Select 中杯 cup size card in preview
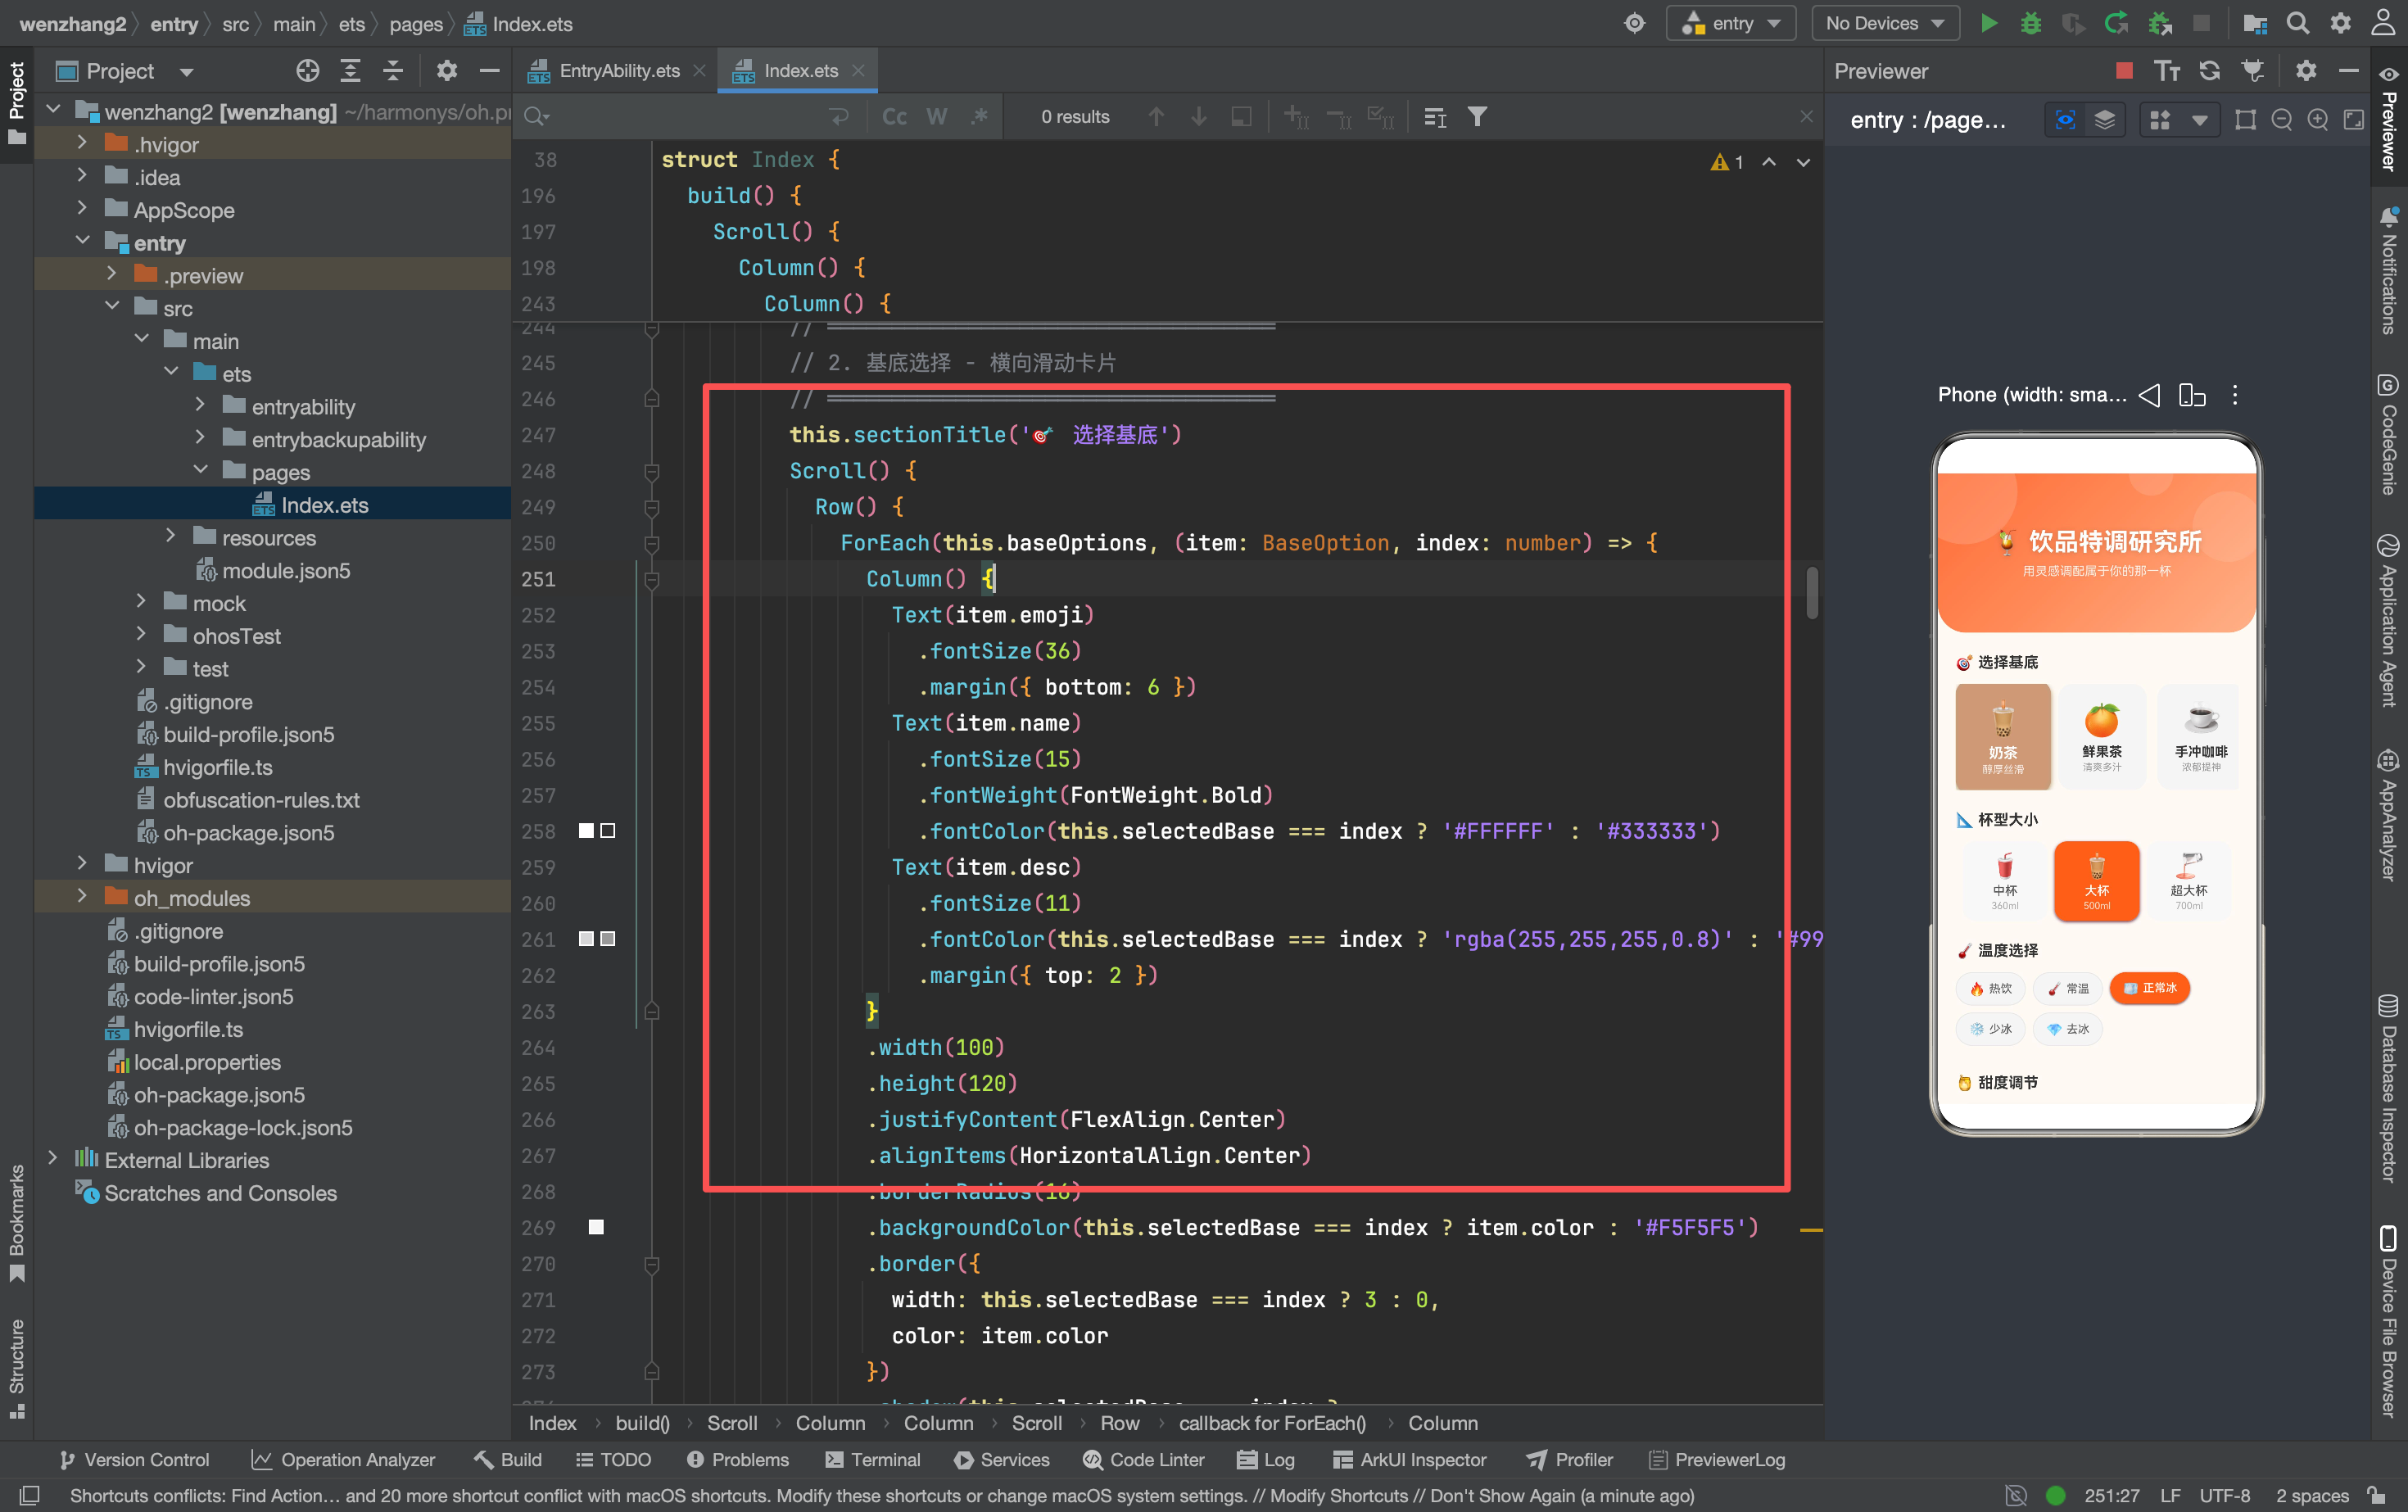Image resolution: width=2408 pixels, height=1512 pixels. pos(2004,880)
